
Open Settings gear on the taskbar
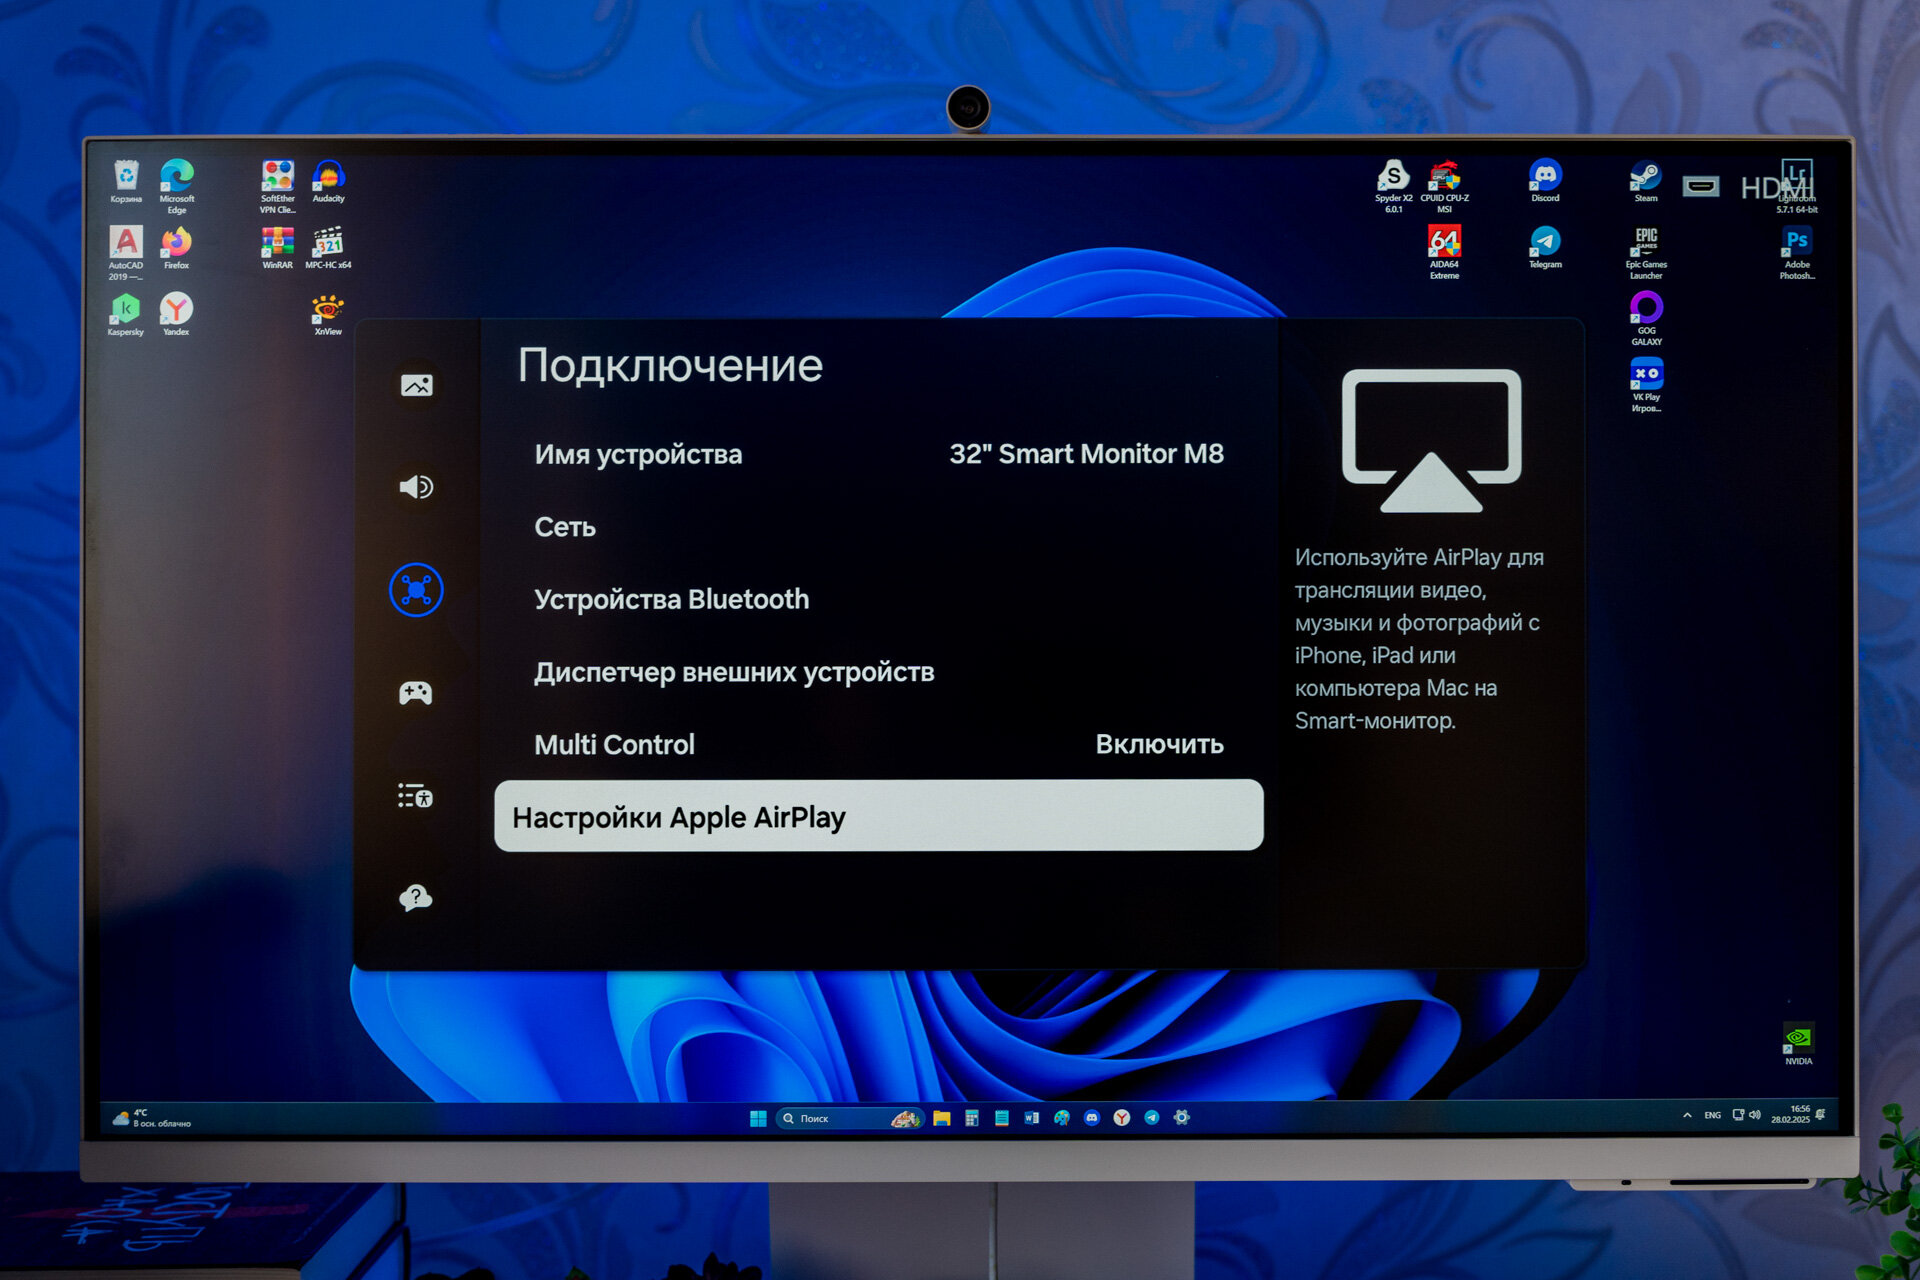(x=1182, y=1117)
